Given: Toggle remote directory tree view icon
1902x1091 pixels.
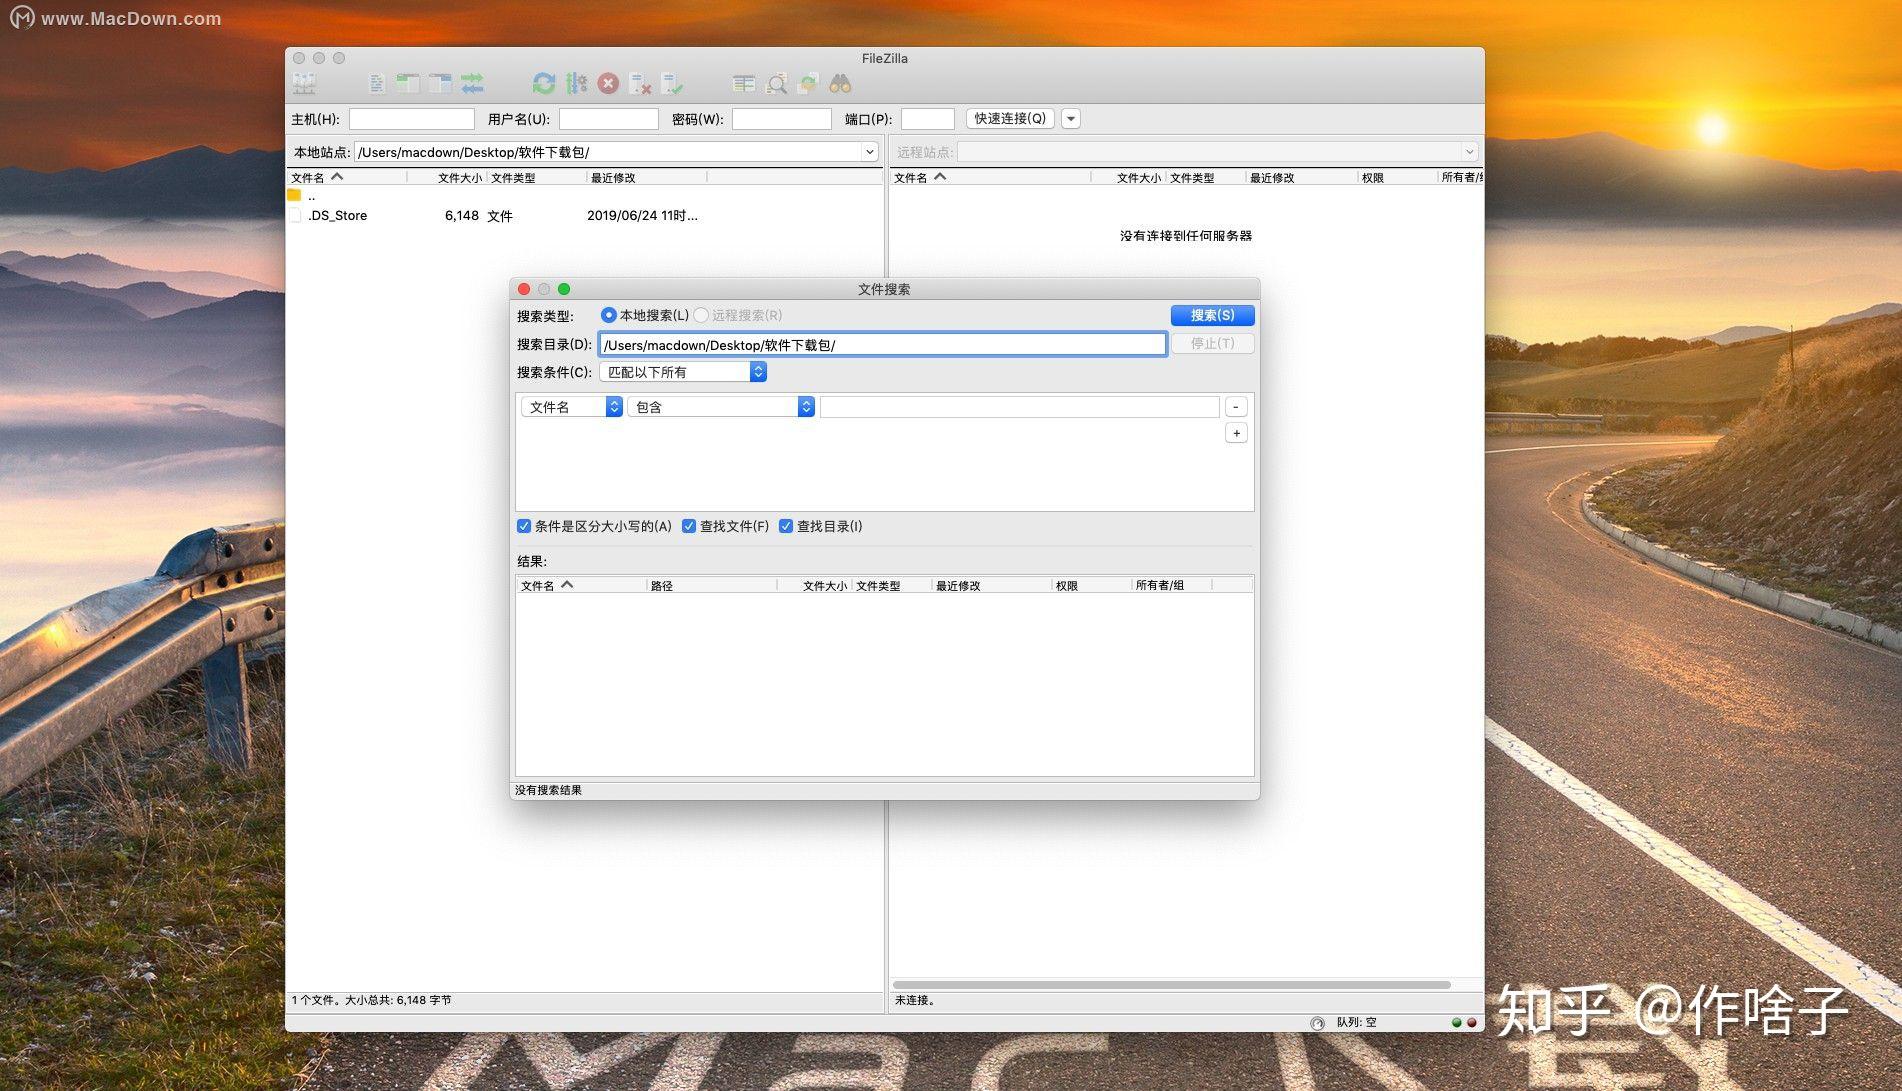Looking at the screenshot, I should coord(440,84).
